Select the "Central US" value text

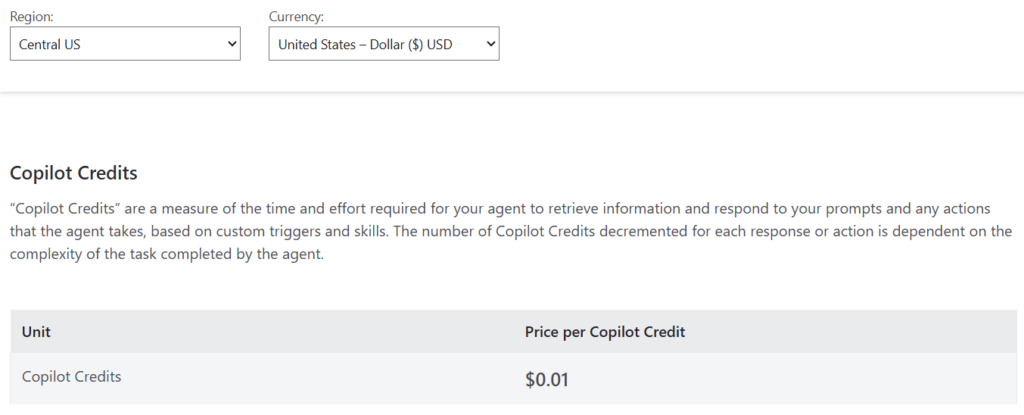tap(52, 44)
